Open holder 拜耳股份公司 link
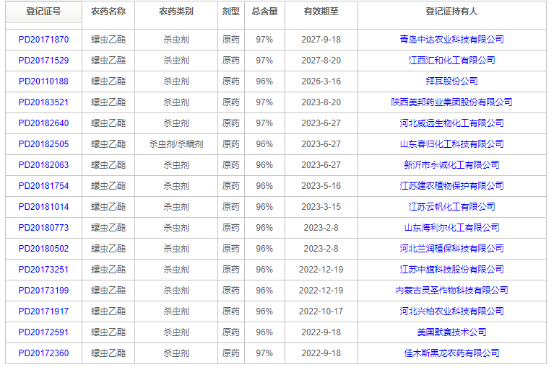The image size is (554, 368). pos(452,81)
